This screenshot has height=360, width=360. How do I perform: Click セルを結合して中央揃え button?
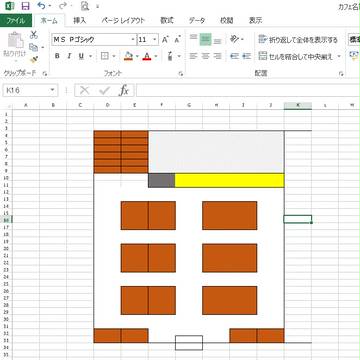click(296, 57)
